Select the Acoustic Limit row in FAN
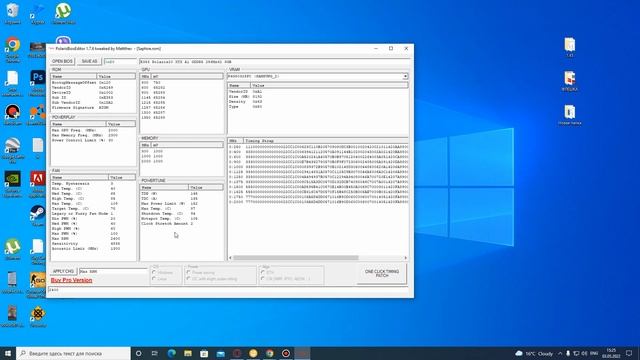The height and width of the screenshot is (360, 640). point(93,248)
